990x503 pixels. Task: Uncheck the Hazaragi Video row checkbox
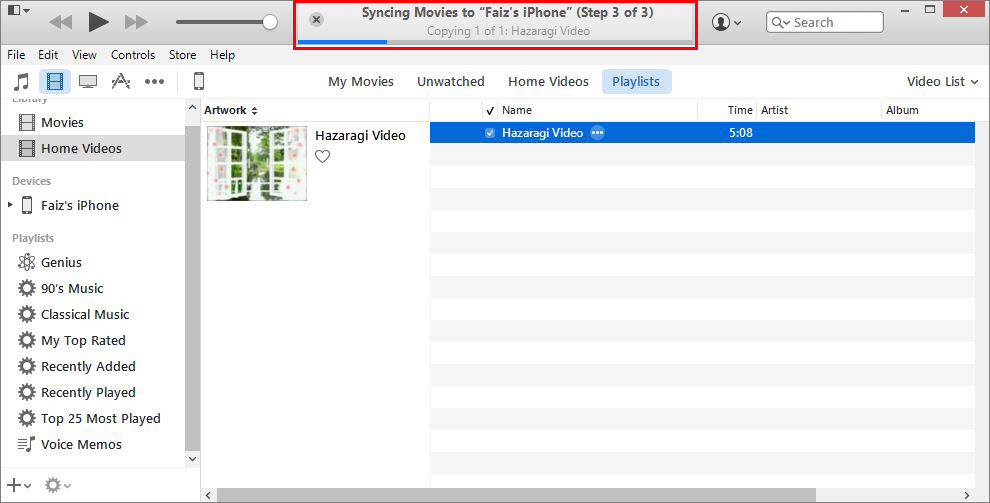pos(490,133)
